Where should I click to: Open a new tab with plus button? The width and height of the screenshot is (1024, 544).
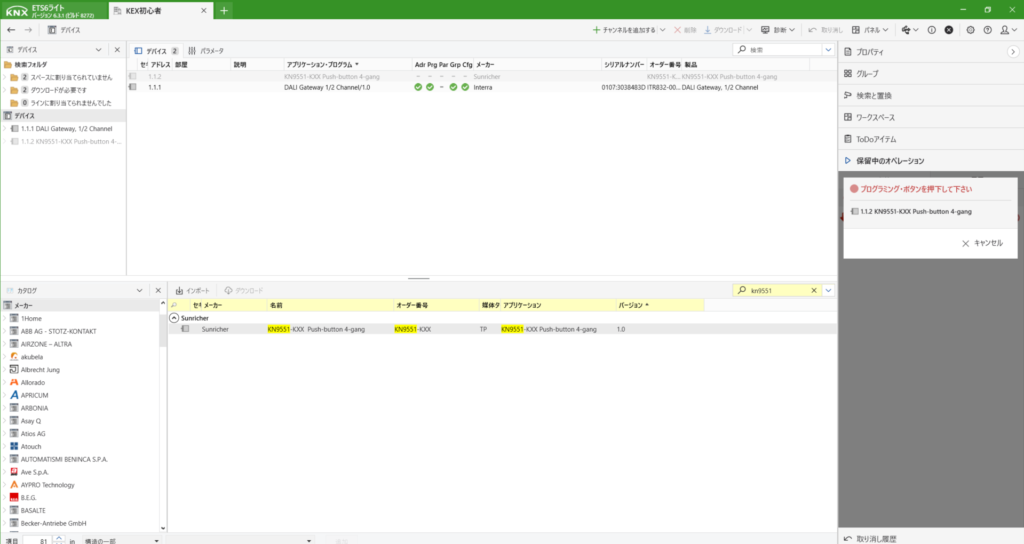224,10
